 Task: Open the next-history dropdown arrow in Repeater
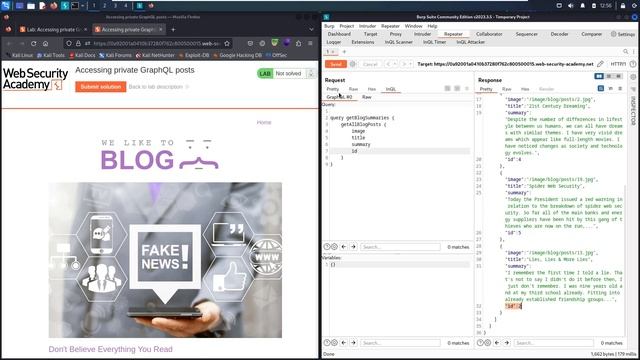point(411,64)
